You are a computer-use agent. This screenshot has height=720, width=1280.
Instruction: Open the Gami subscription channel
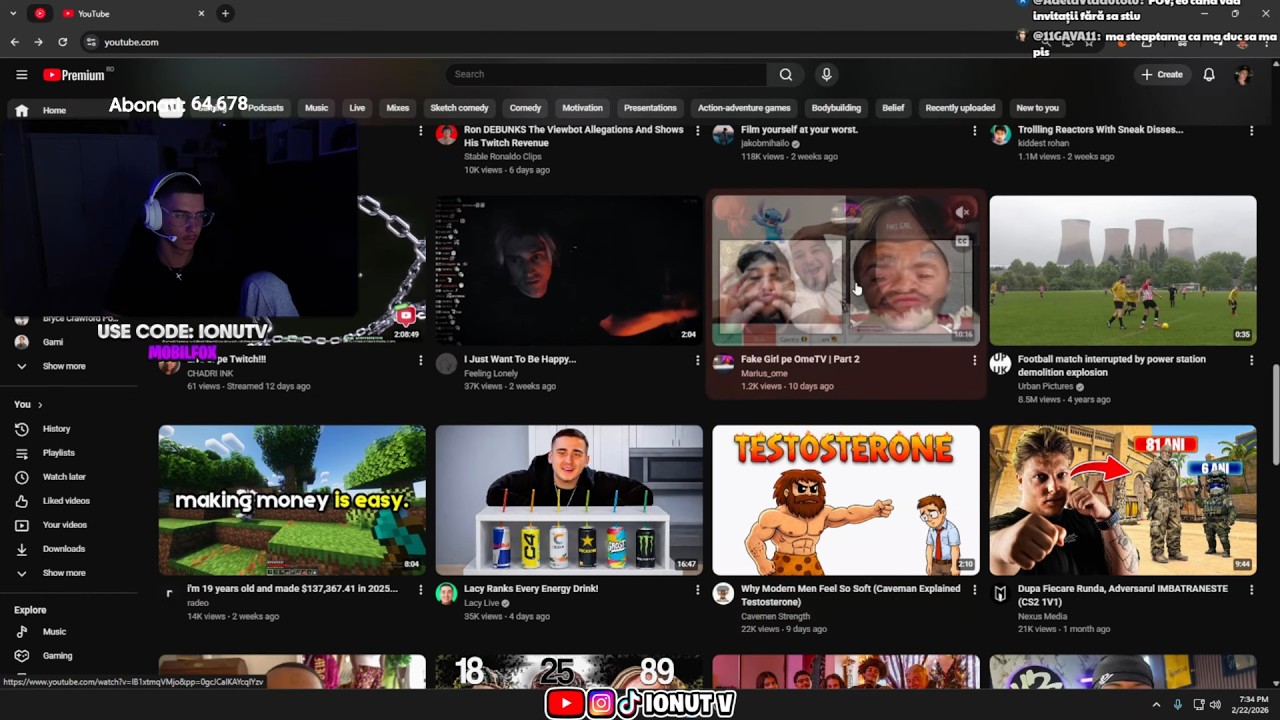click(x=52, y=342)
